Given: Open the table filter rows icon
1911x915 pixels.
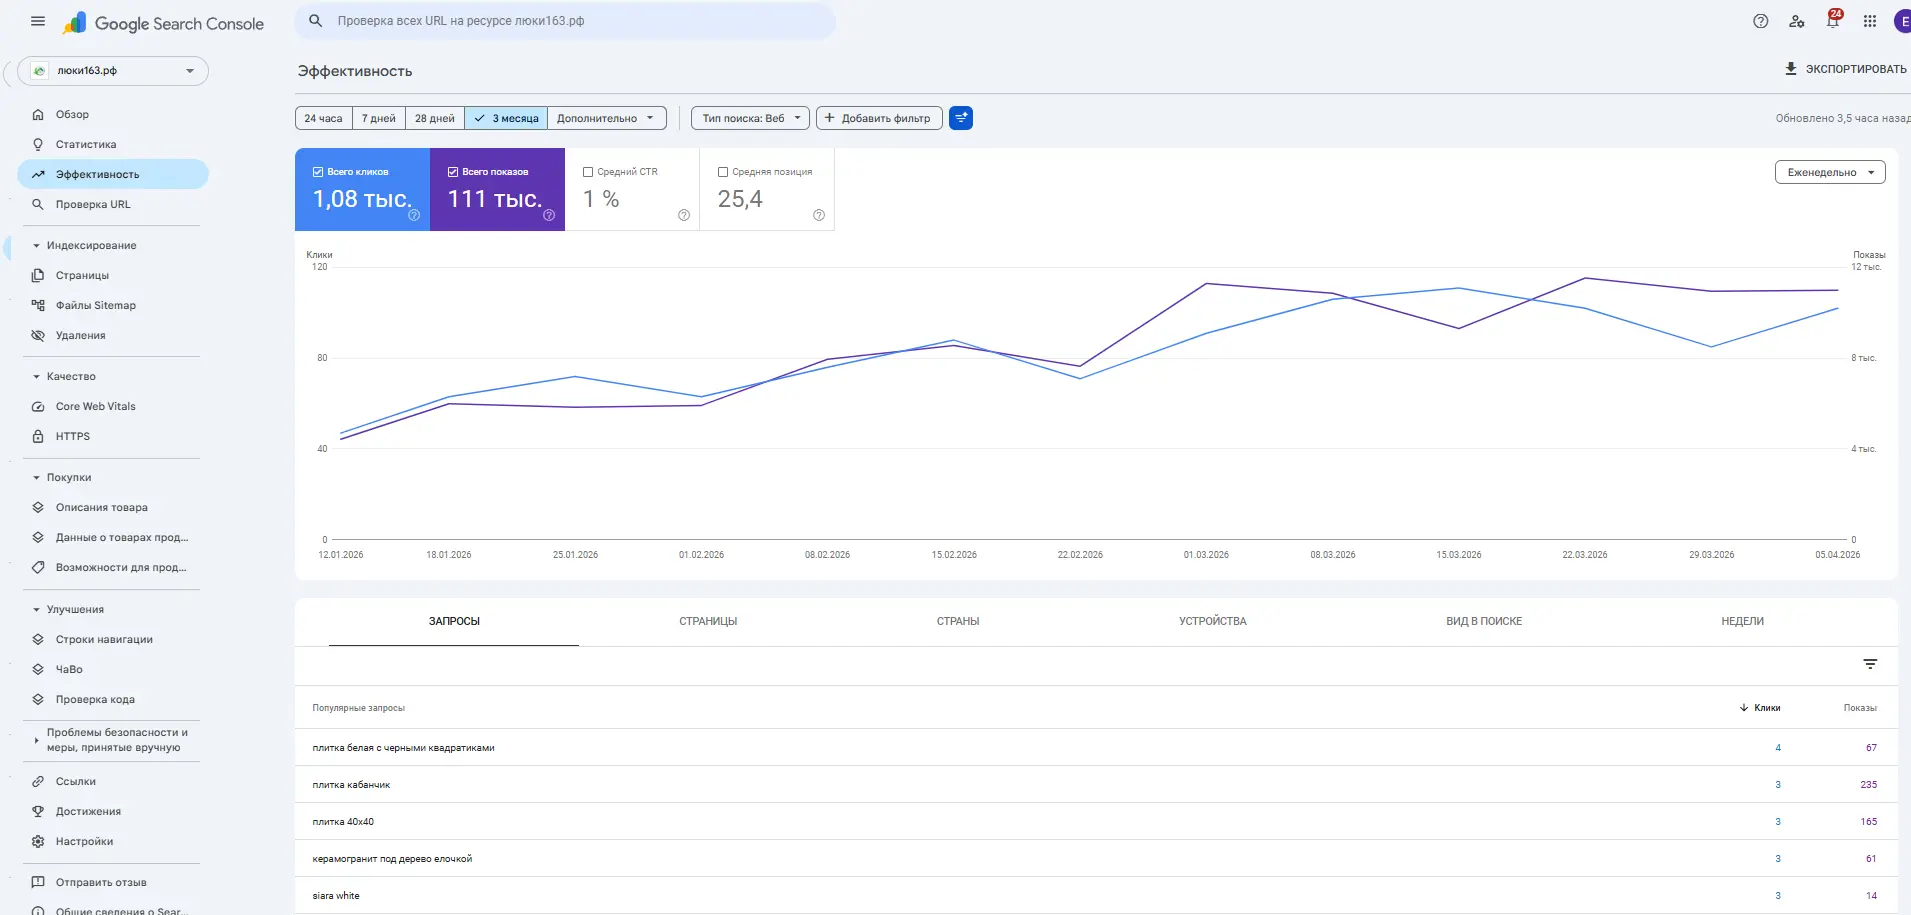Looking at the screenshot, I should click(1870, 664).
